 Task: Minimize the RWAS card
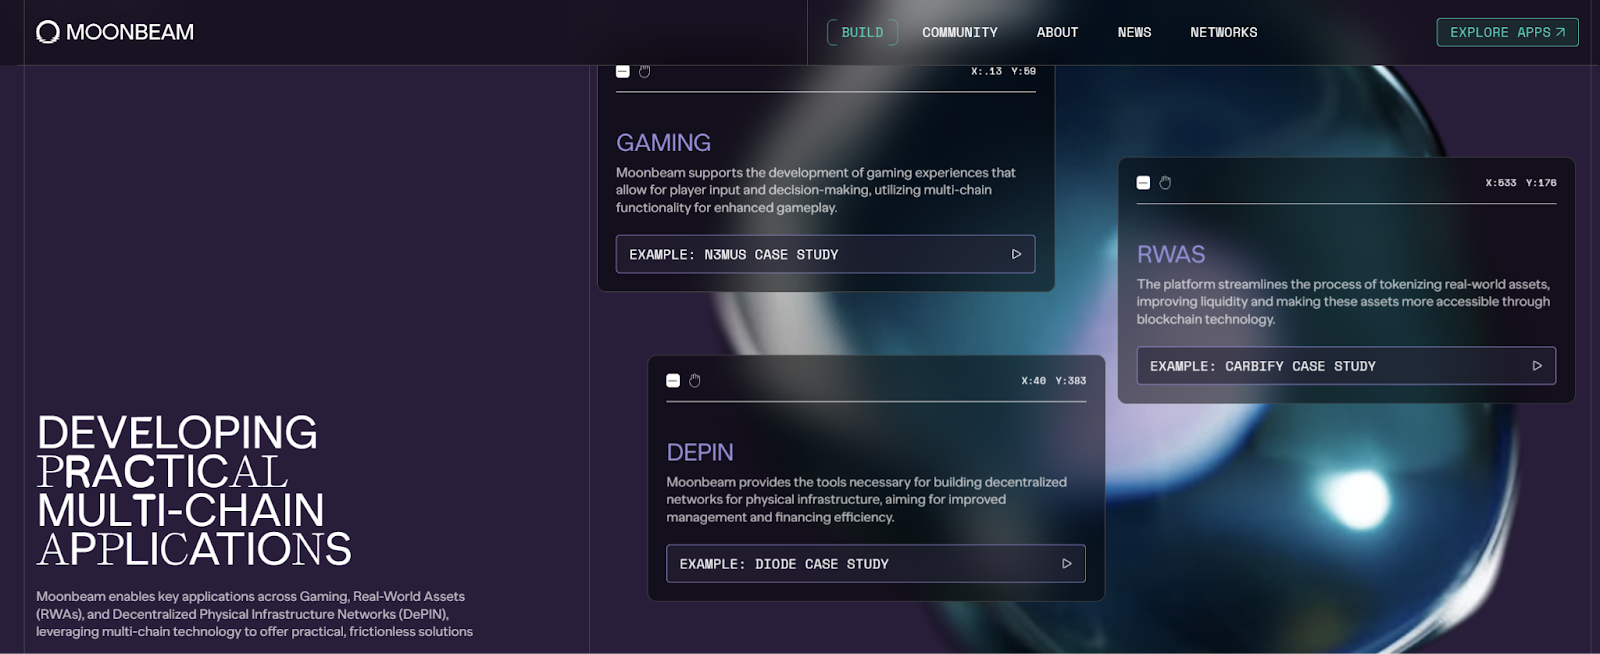1143,183
